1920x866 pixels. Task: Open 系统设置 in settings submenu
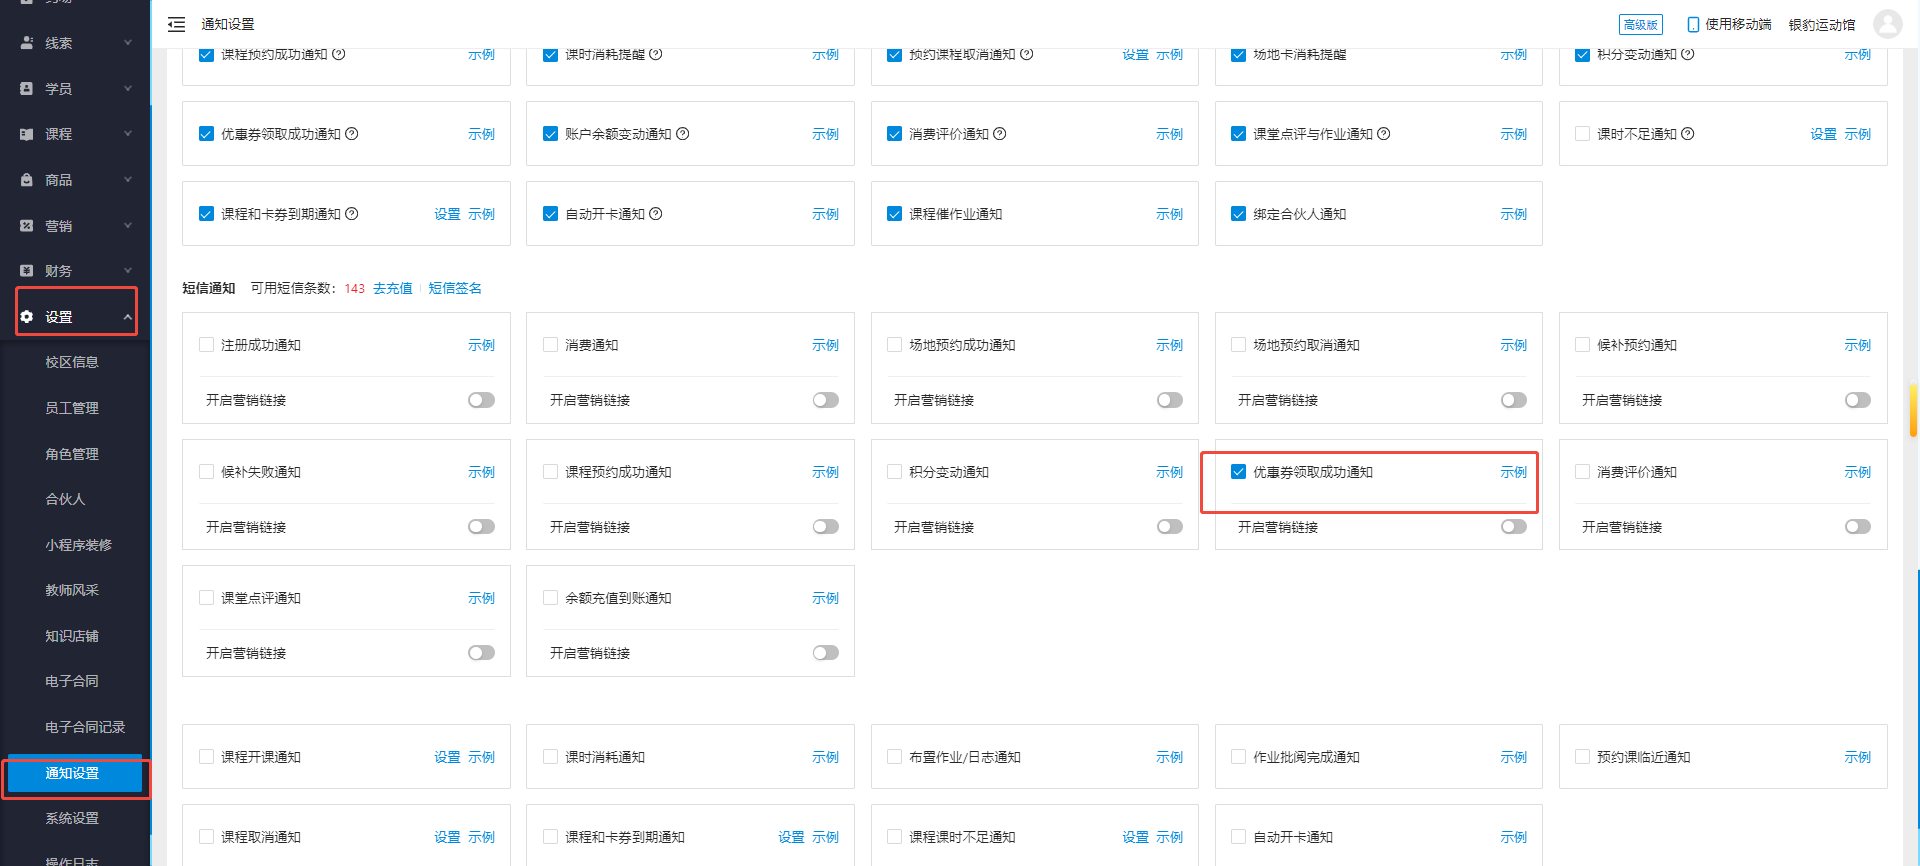pos(72,818)
